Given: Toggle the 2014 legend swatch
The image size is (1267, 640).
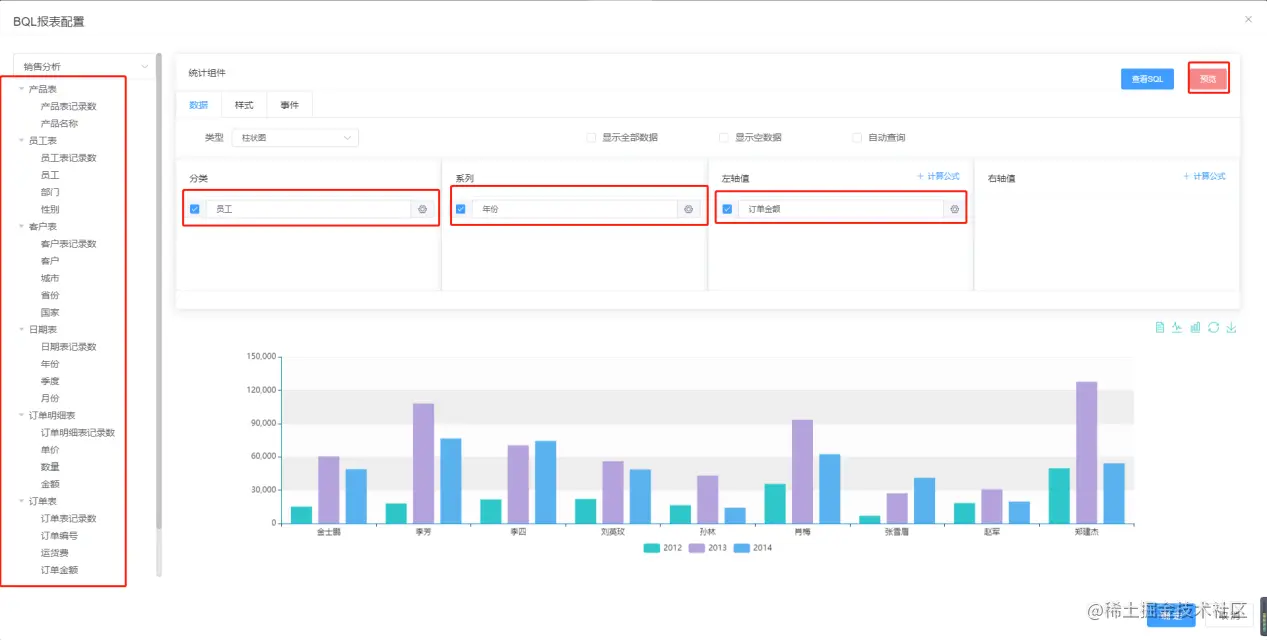Looking at the screenshot, I should coord(741,548).
